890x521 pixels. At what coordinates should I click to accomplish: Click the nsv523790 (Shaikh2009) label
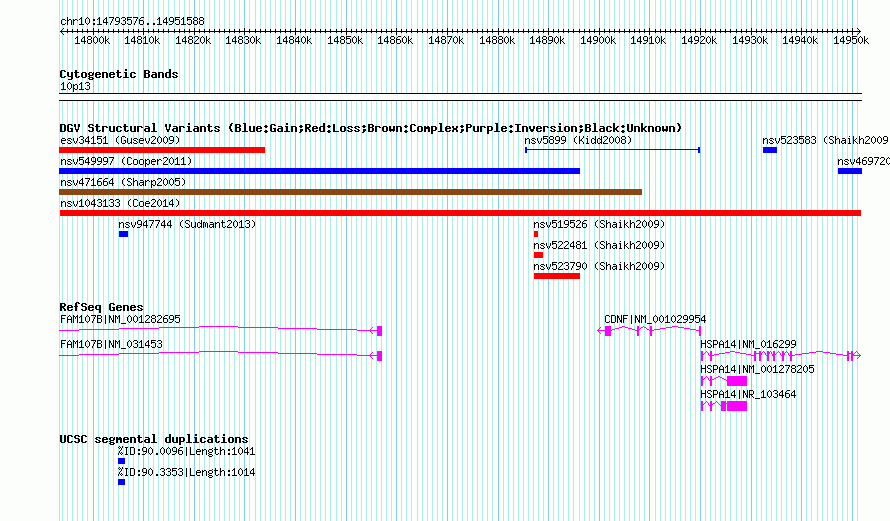tap(599, 266)
